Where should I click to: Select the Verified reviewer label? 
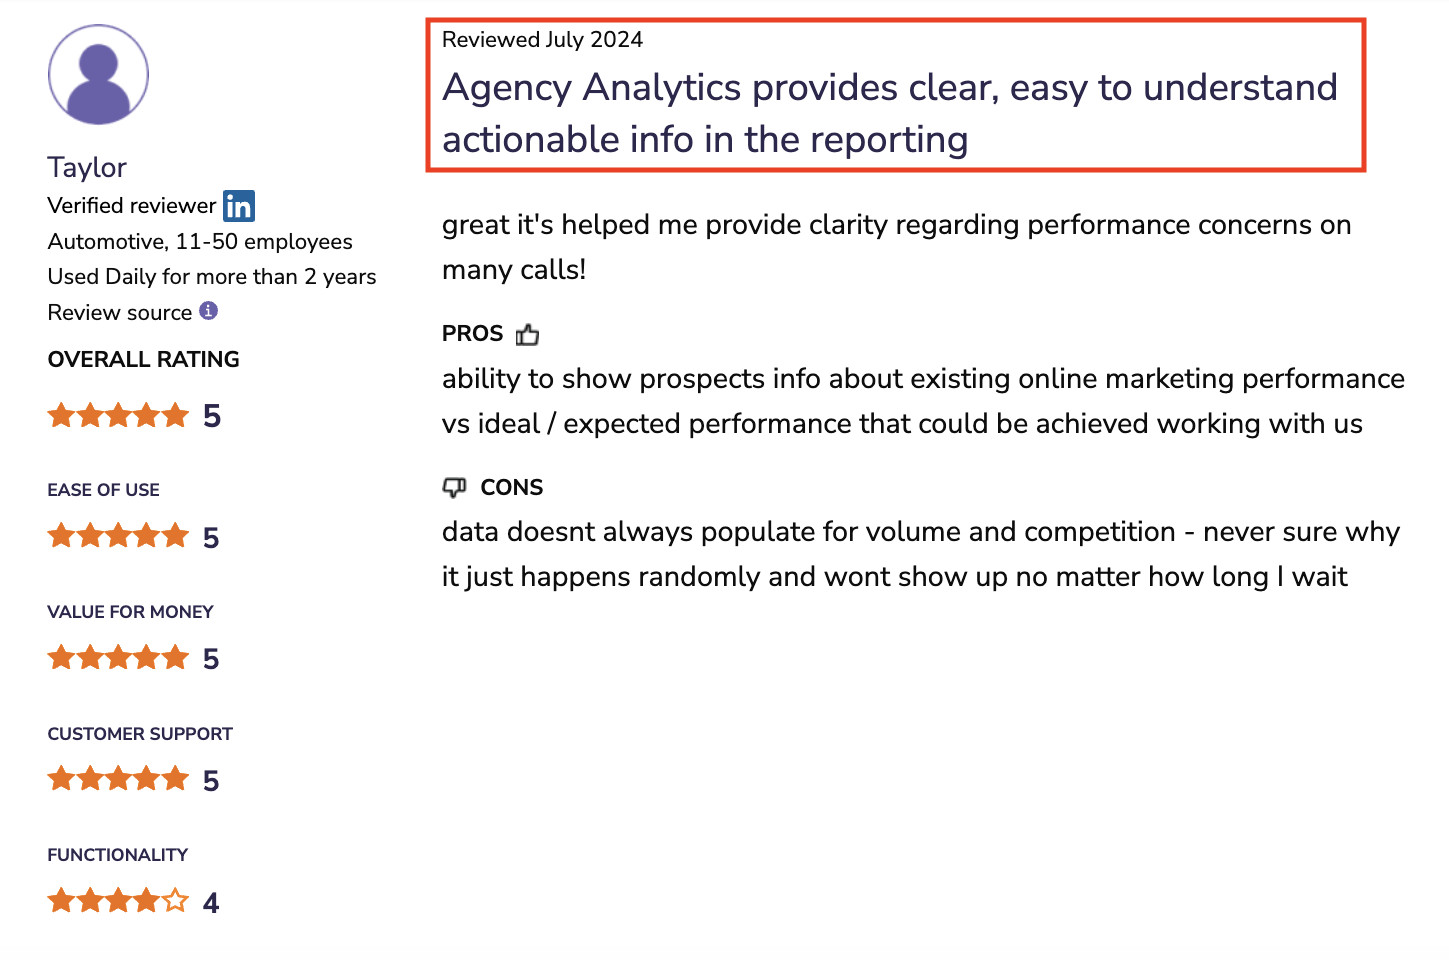click(x=131, y=205)
